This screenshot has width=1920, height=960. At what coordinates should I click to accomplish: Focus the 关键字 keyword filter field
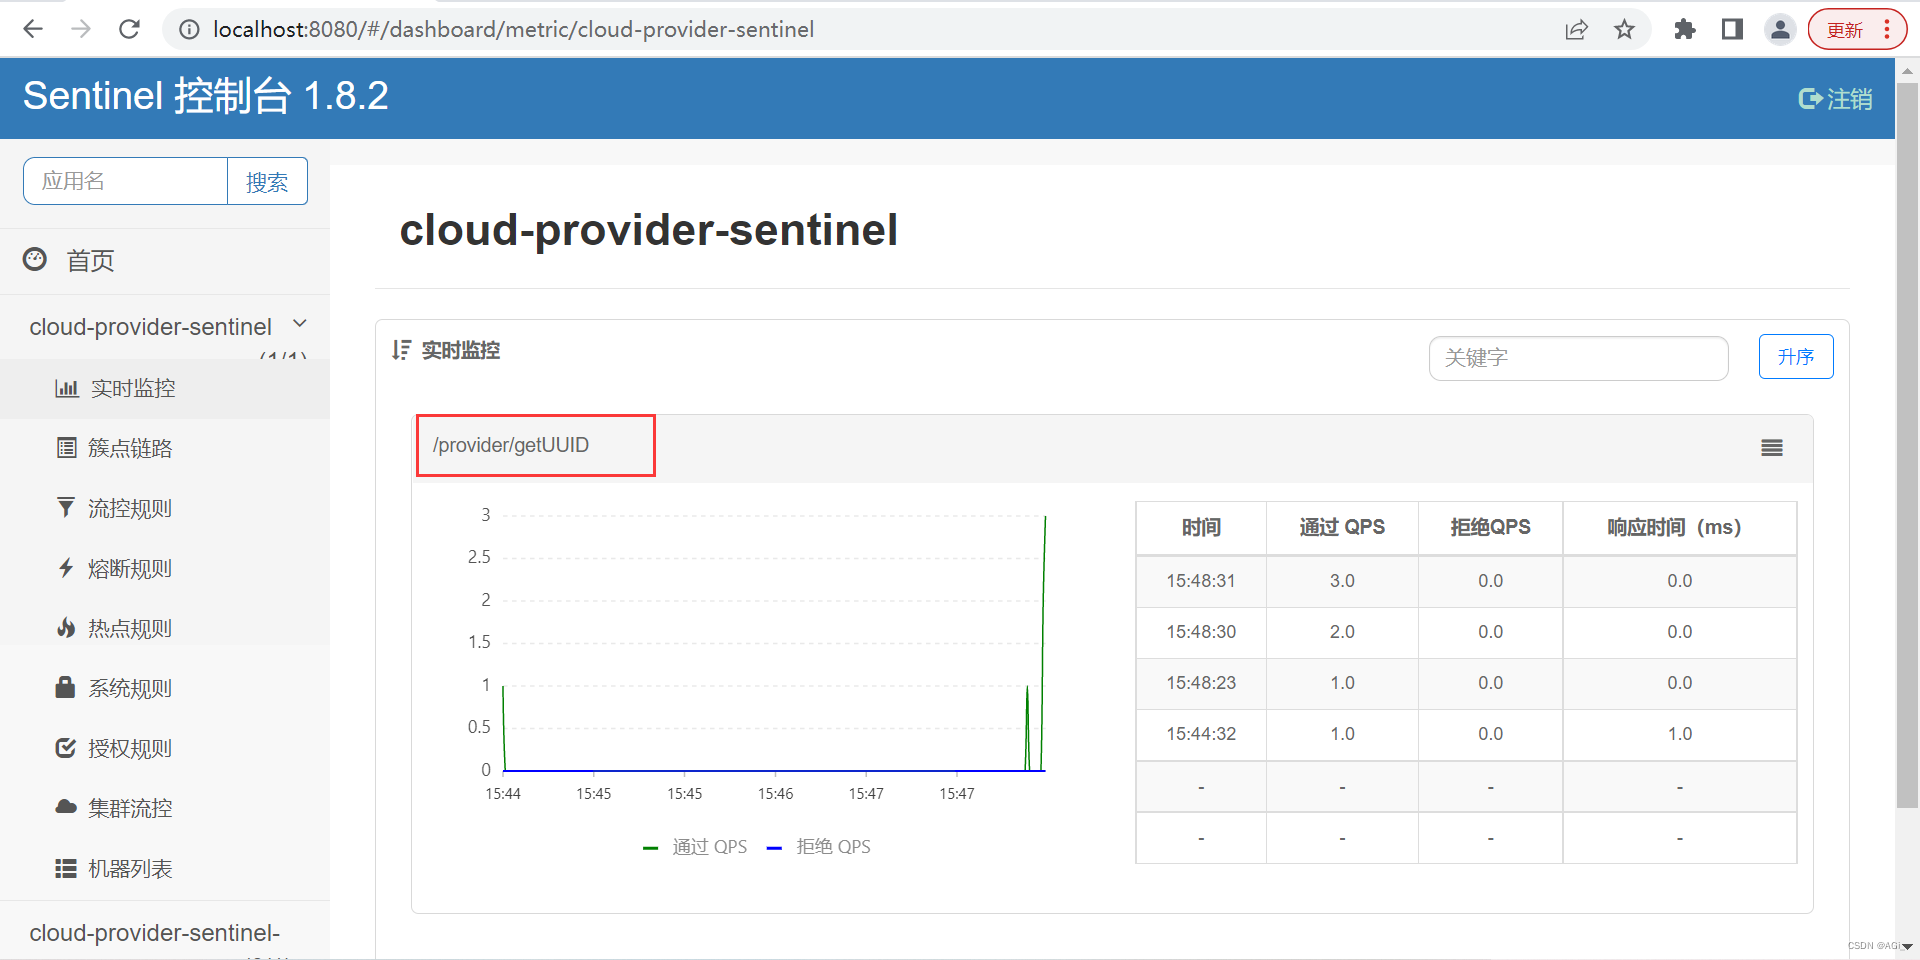[1578, 358]
